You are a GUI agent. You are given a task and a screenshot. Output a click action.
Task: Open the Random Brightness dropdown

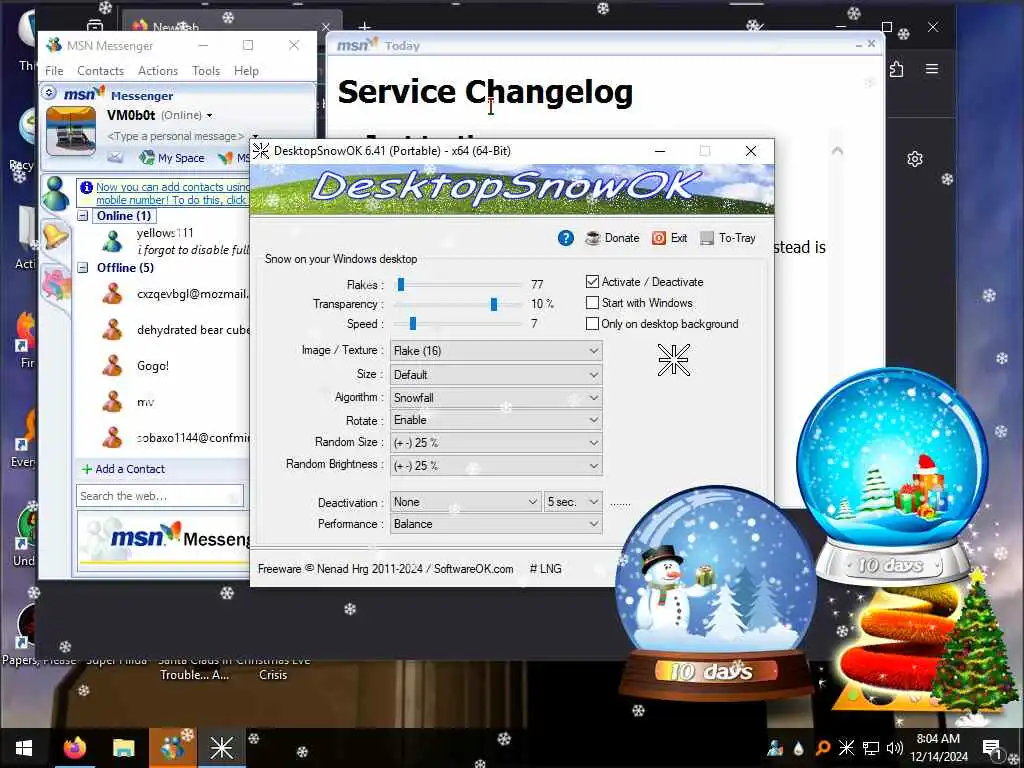[496, 465]
